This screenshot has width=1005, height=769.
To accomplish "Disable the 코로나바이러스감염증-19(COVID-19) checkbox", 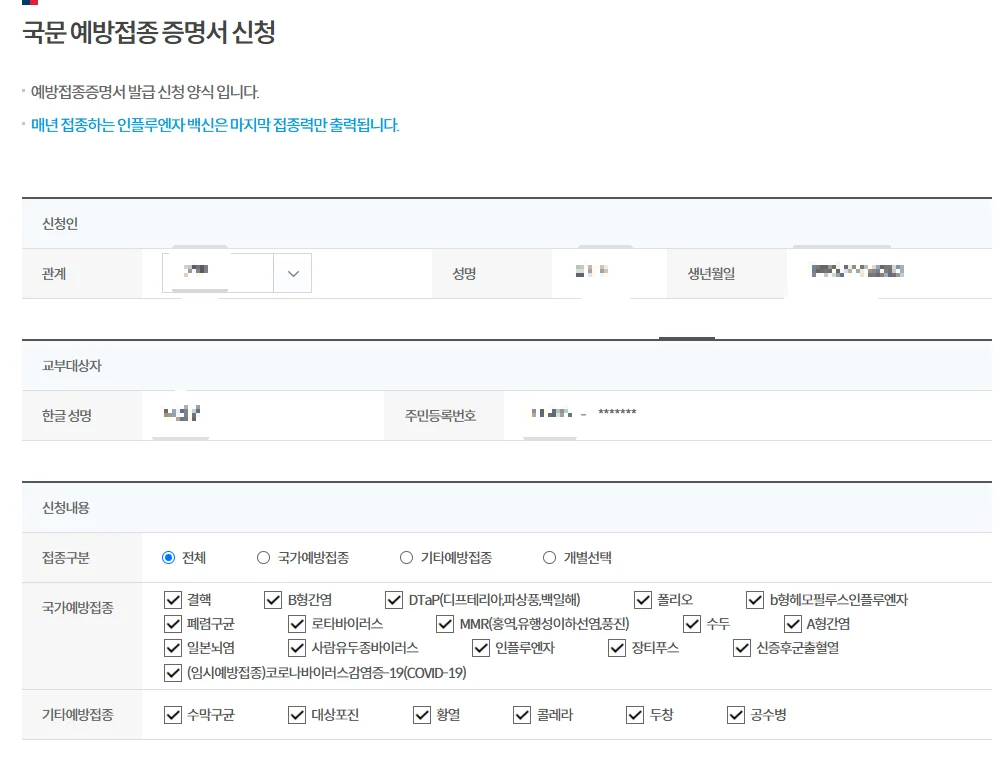I will click(171, 673).
